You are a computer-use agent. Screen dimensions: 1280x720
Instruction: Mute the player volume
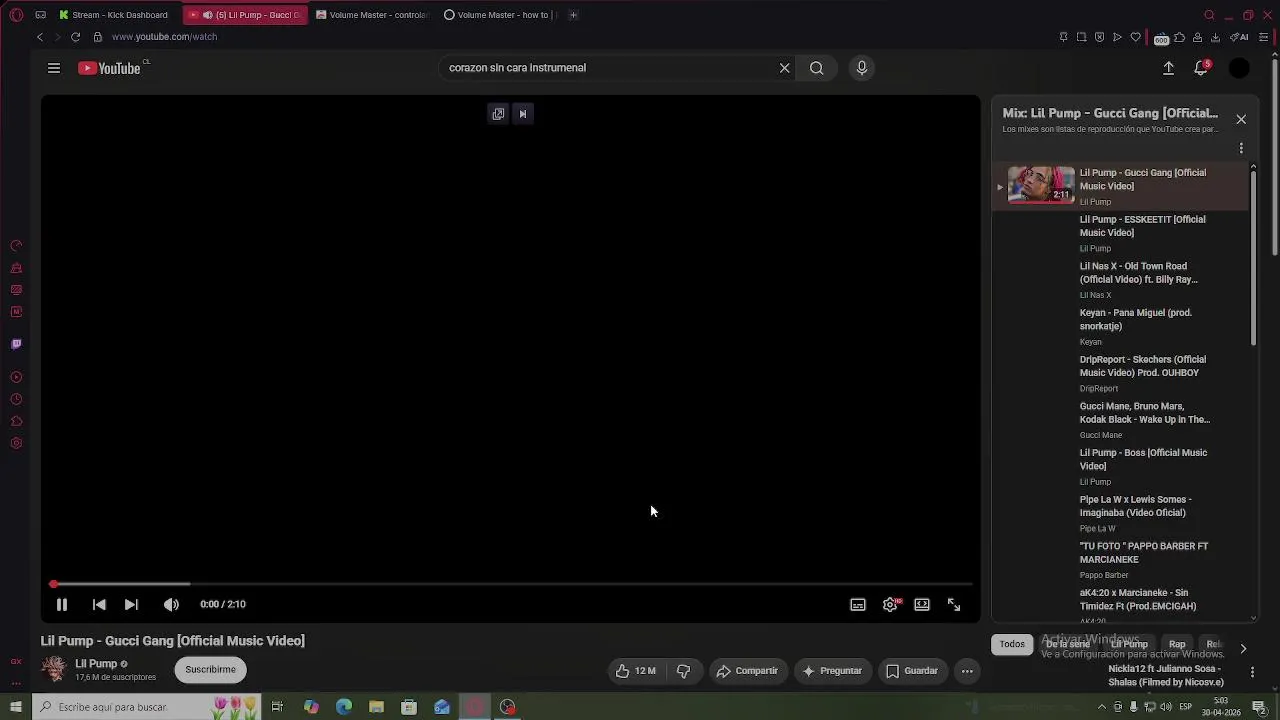click(171, 604)
